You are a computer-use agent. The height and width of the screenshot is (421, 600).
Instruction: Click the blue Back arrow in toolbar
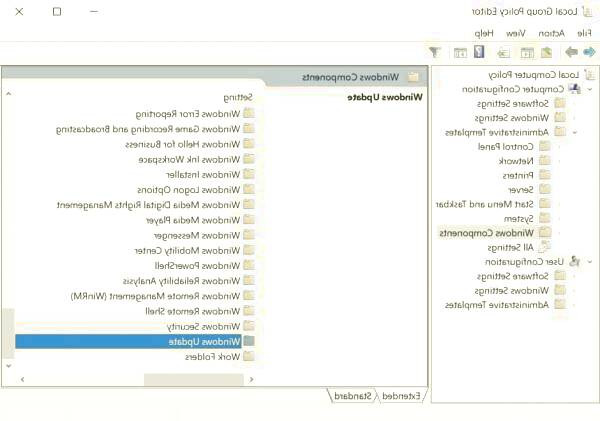pyautogui.click(x=589, y=52)
